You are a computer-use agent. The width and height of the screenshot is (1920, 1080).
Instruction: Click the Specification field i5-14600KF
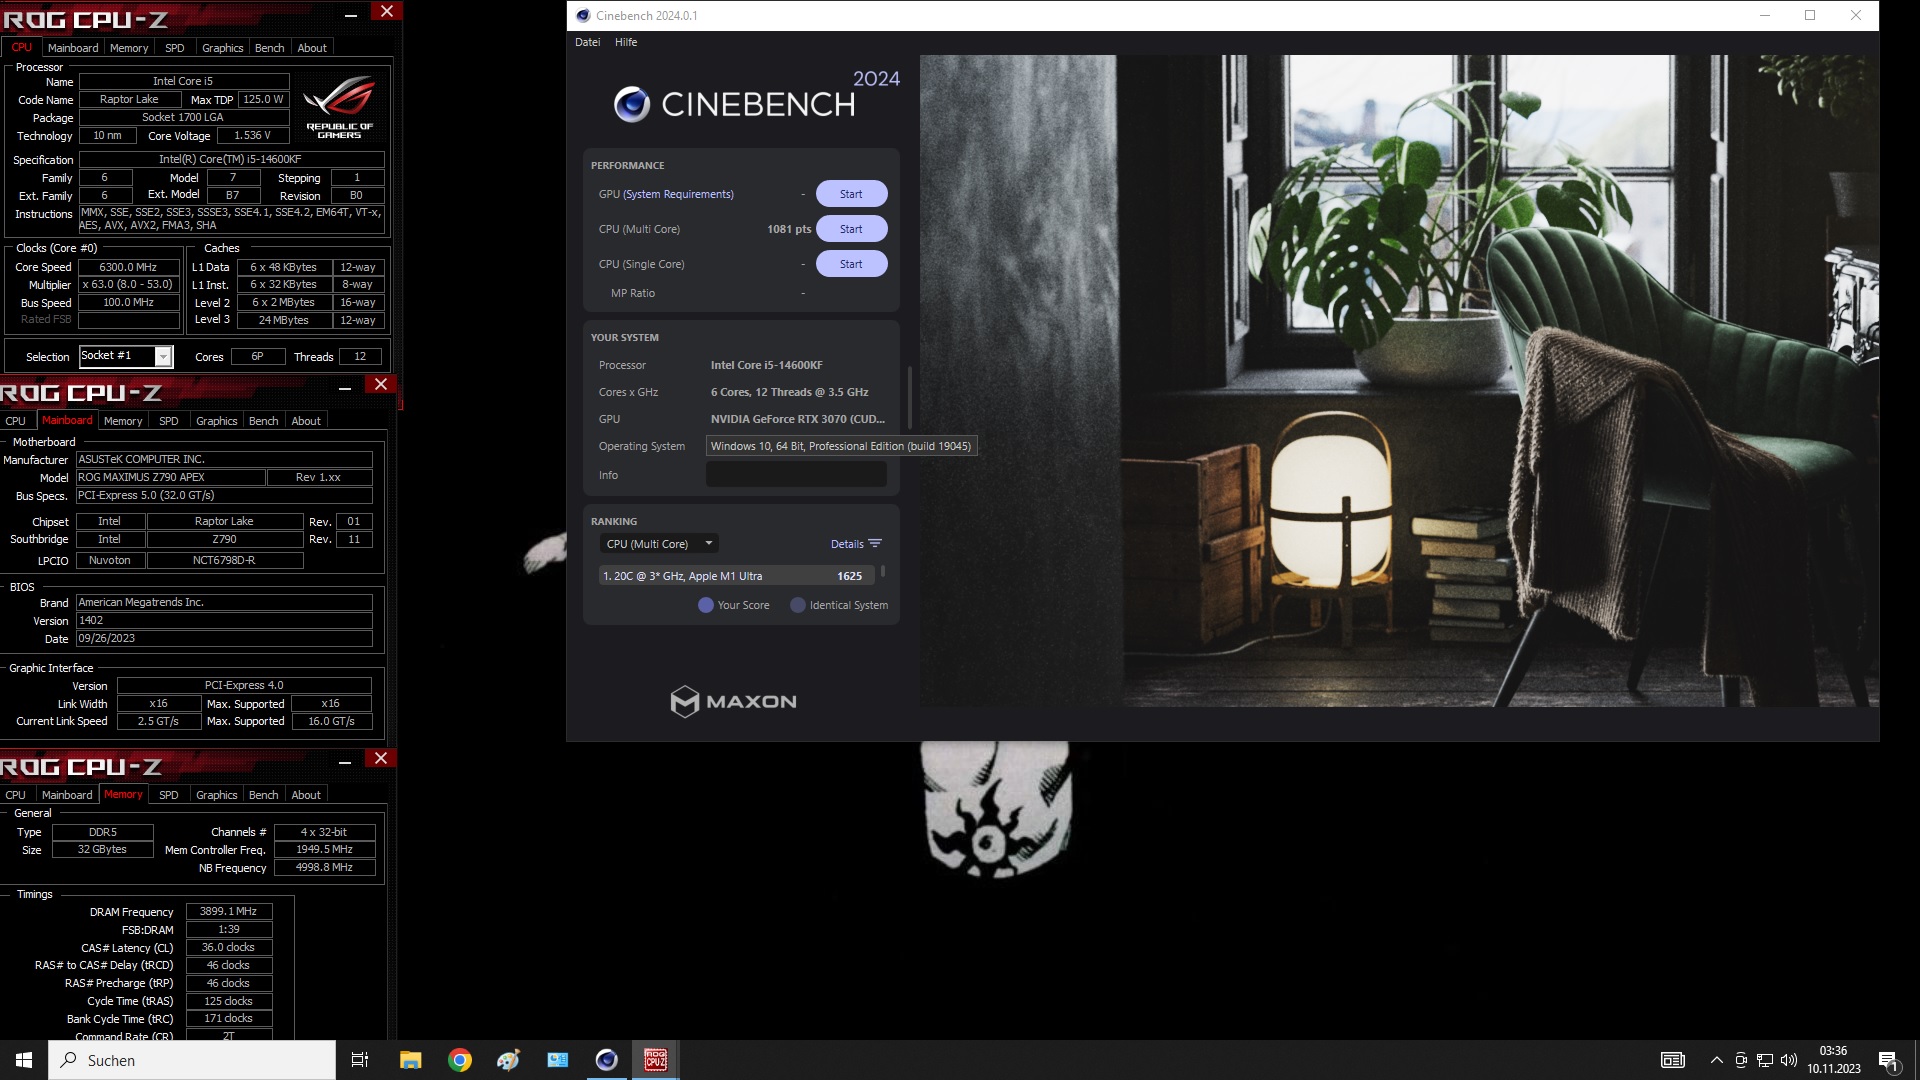tap(231, 159)
